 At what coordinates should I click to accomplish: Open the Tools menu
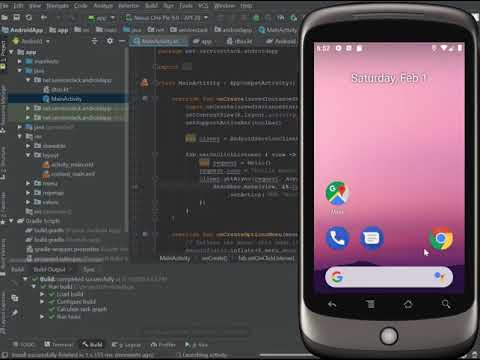186,6
